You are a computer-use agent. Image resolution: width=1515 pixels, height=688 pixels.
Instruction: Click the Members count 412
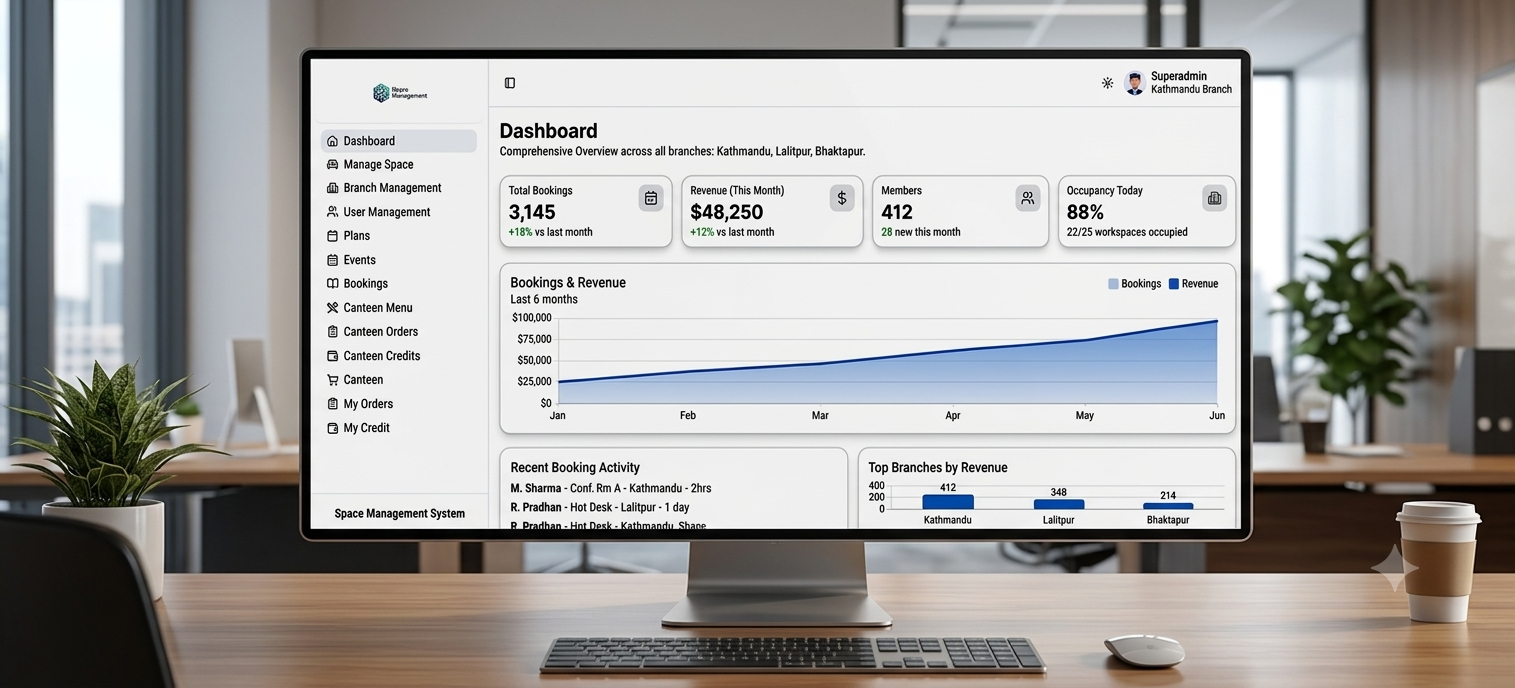coord(897,212)
